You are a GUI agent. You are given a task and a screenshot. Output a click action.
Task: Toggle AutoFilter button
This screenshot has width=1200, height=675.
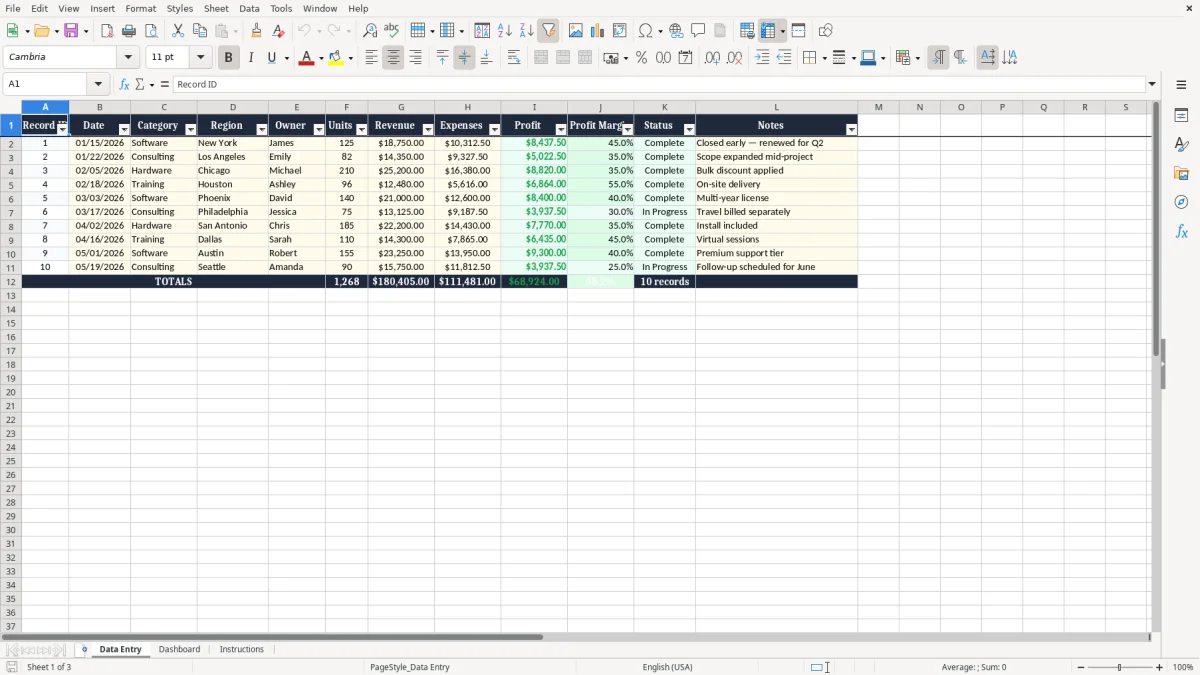(x=549, y=31)
